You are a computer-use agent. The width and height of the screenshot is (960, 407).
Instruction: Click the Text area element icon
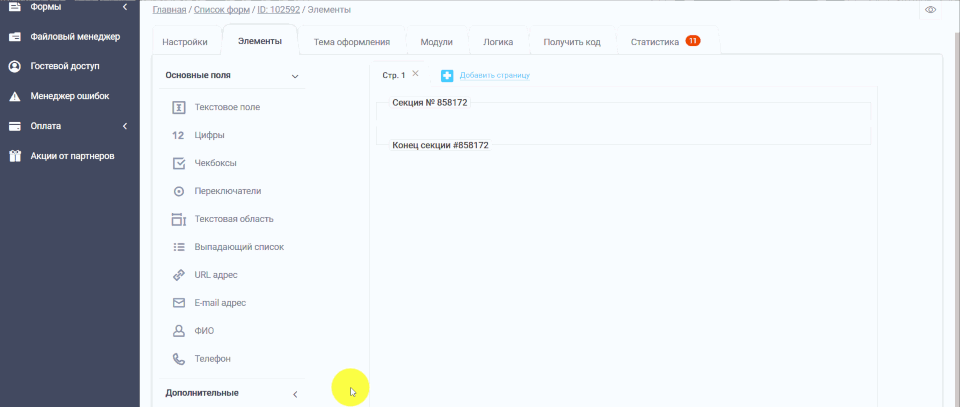179,219
